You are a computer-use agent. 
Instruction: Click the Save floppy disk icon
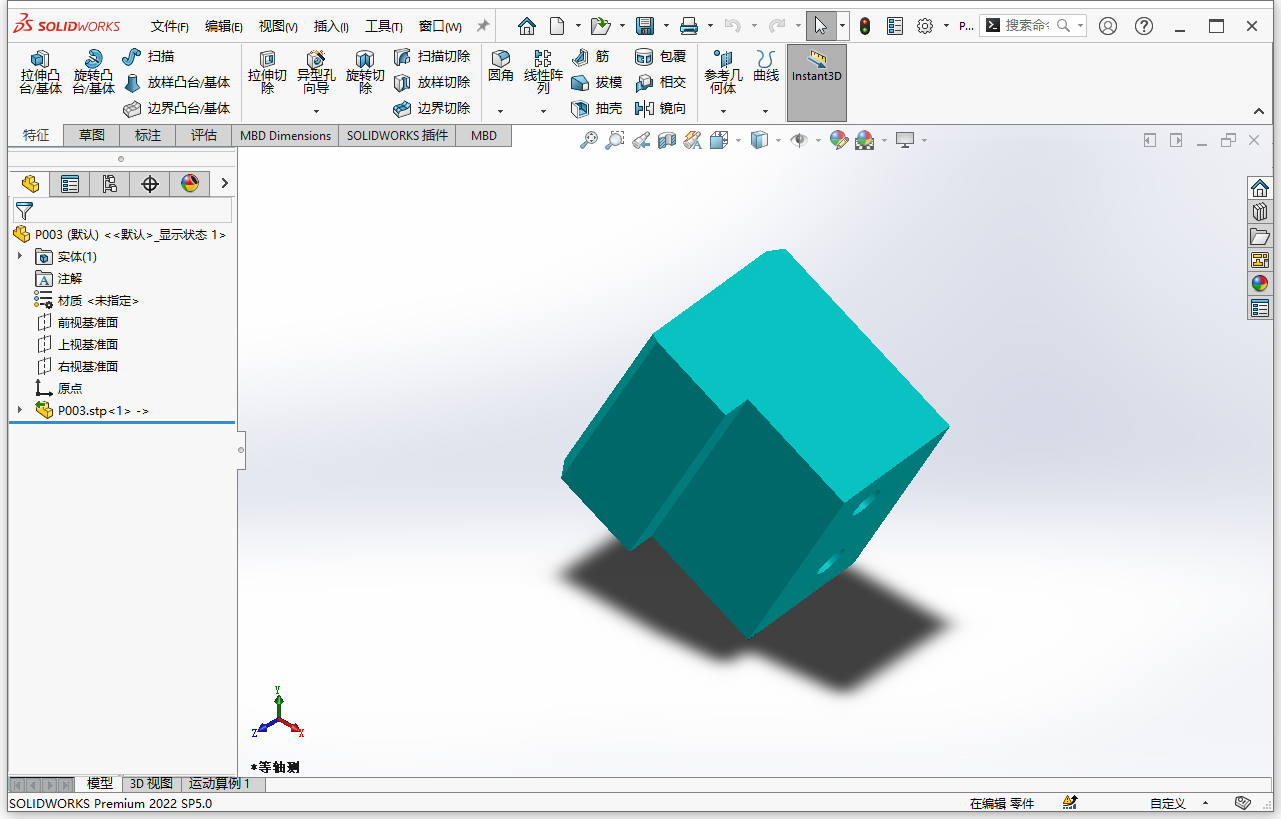coord(645,26)
